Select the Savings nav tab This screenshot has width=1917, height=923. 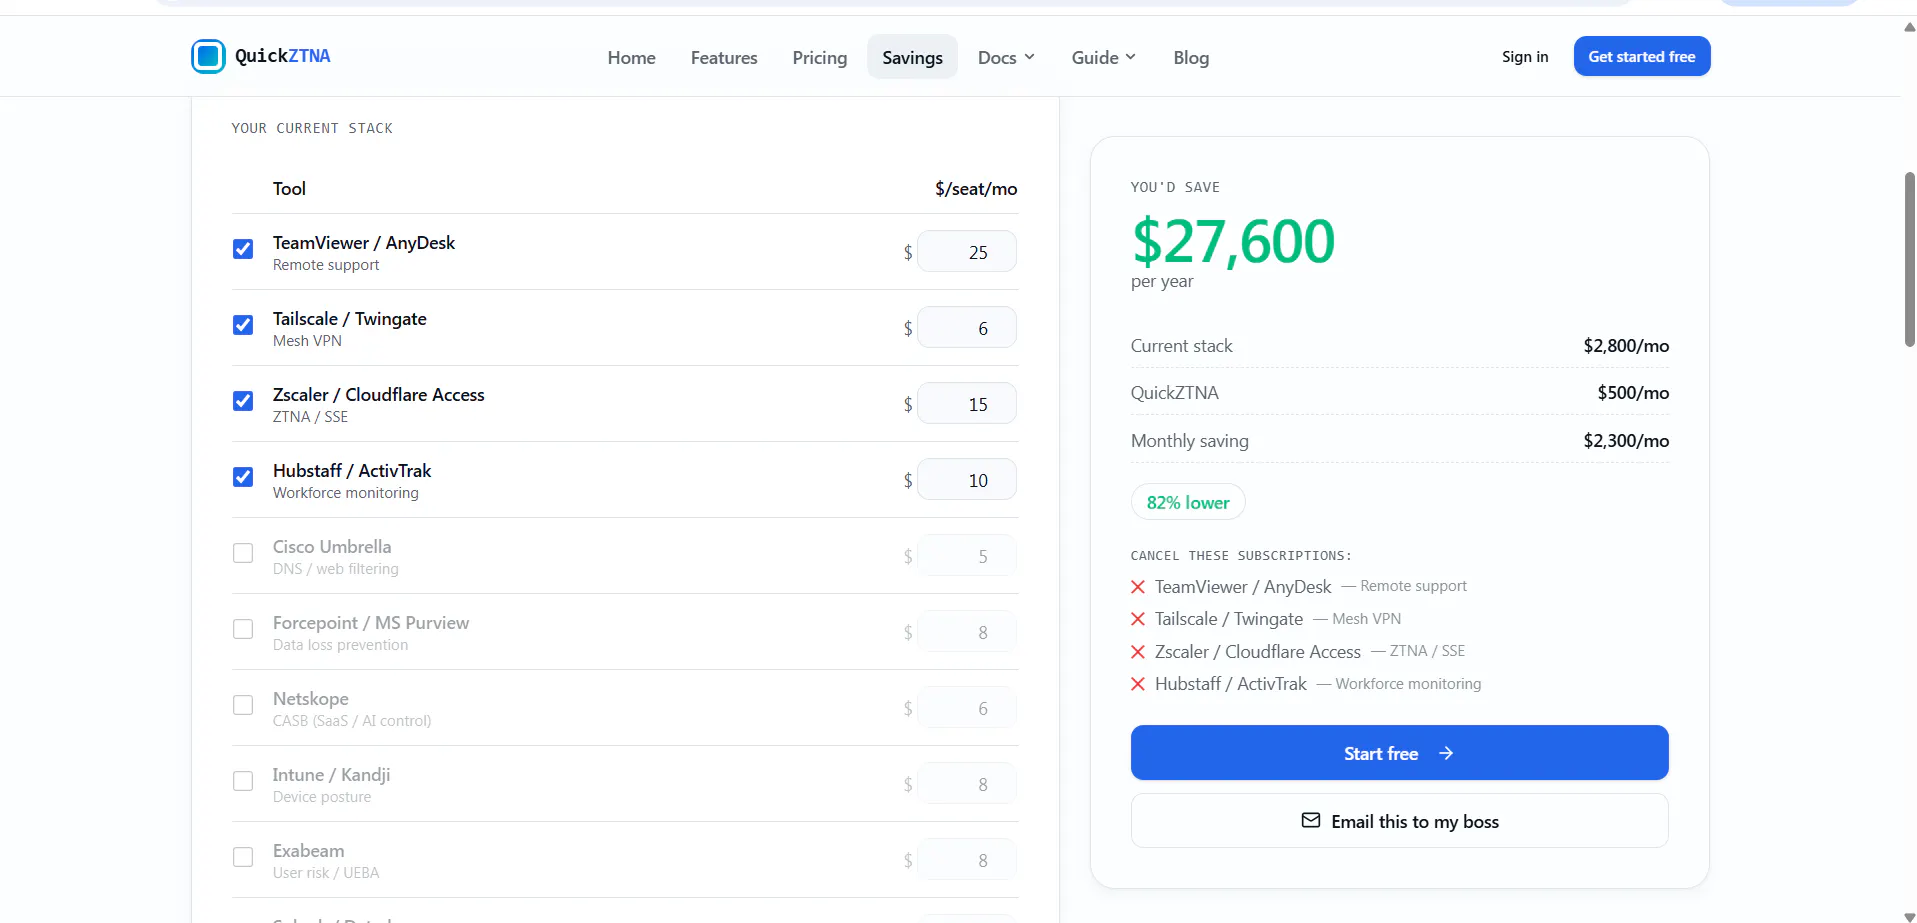click(x=912, y=57)
